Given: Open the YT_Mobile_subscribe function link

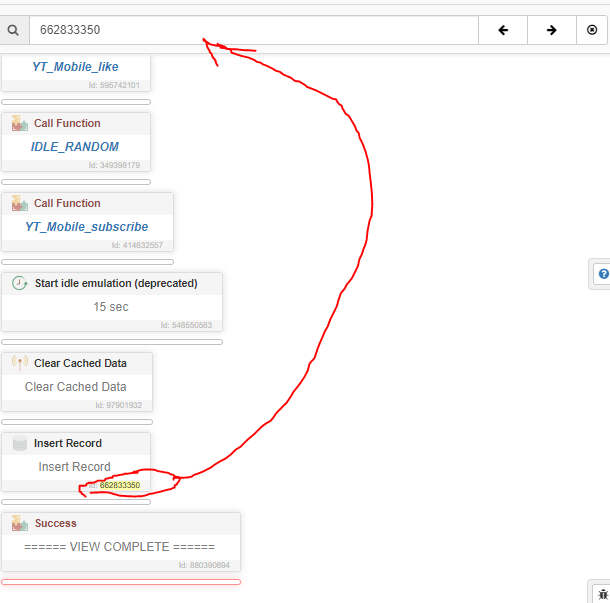Looking at the screenshot, I should (87, 227).
